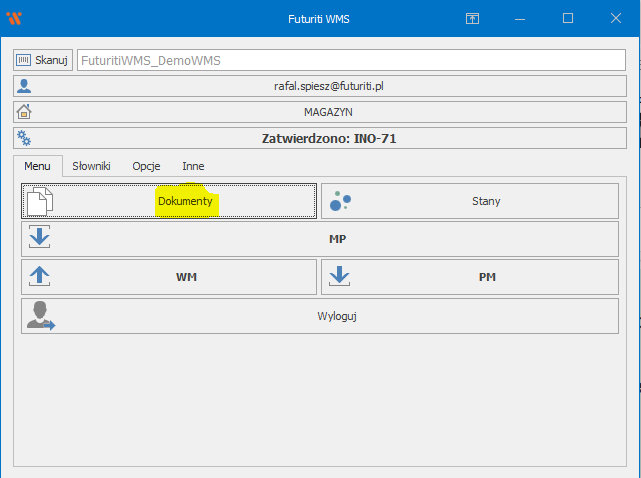Open the Dokumenty section

[x=185, y=201]
